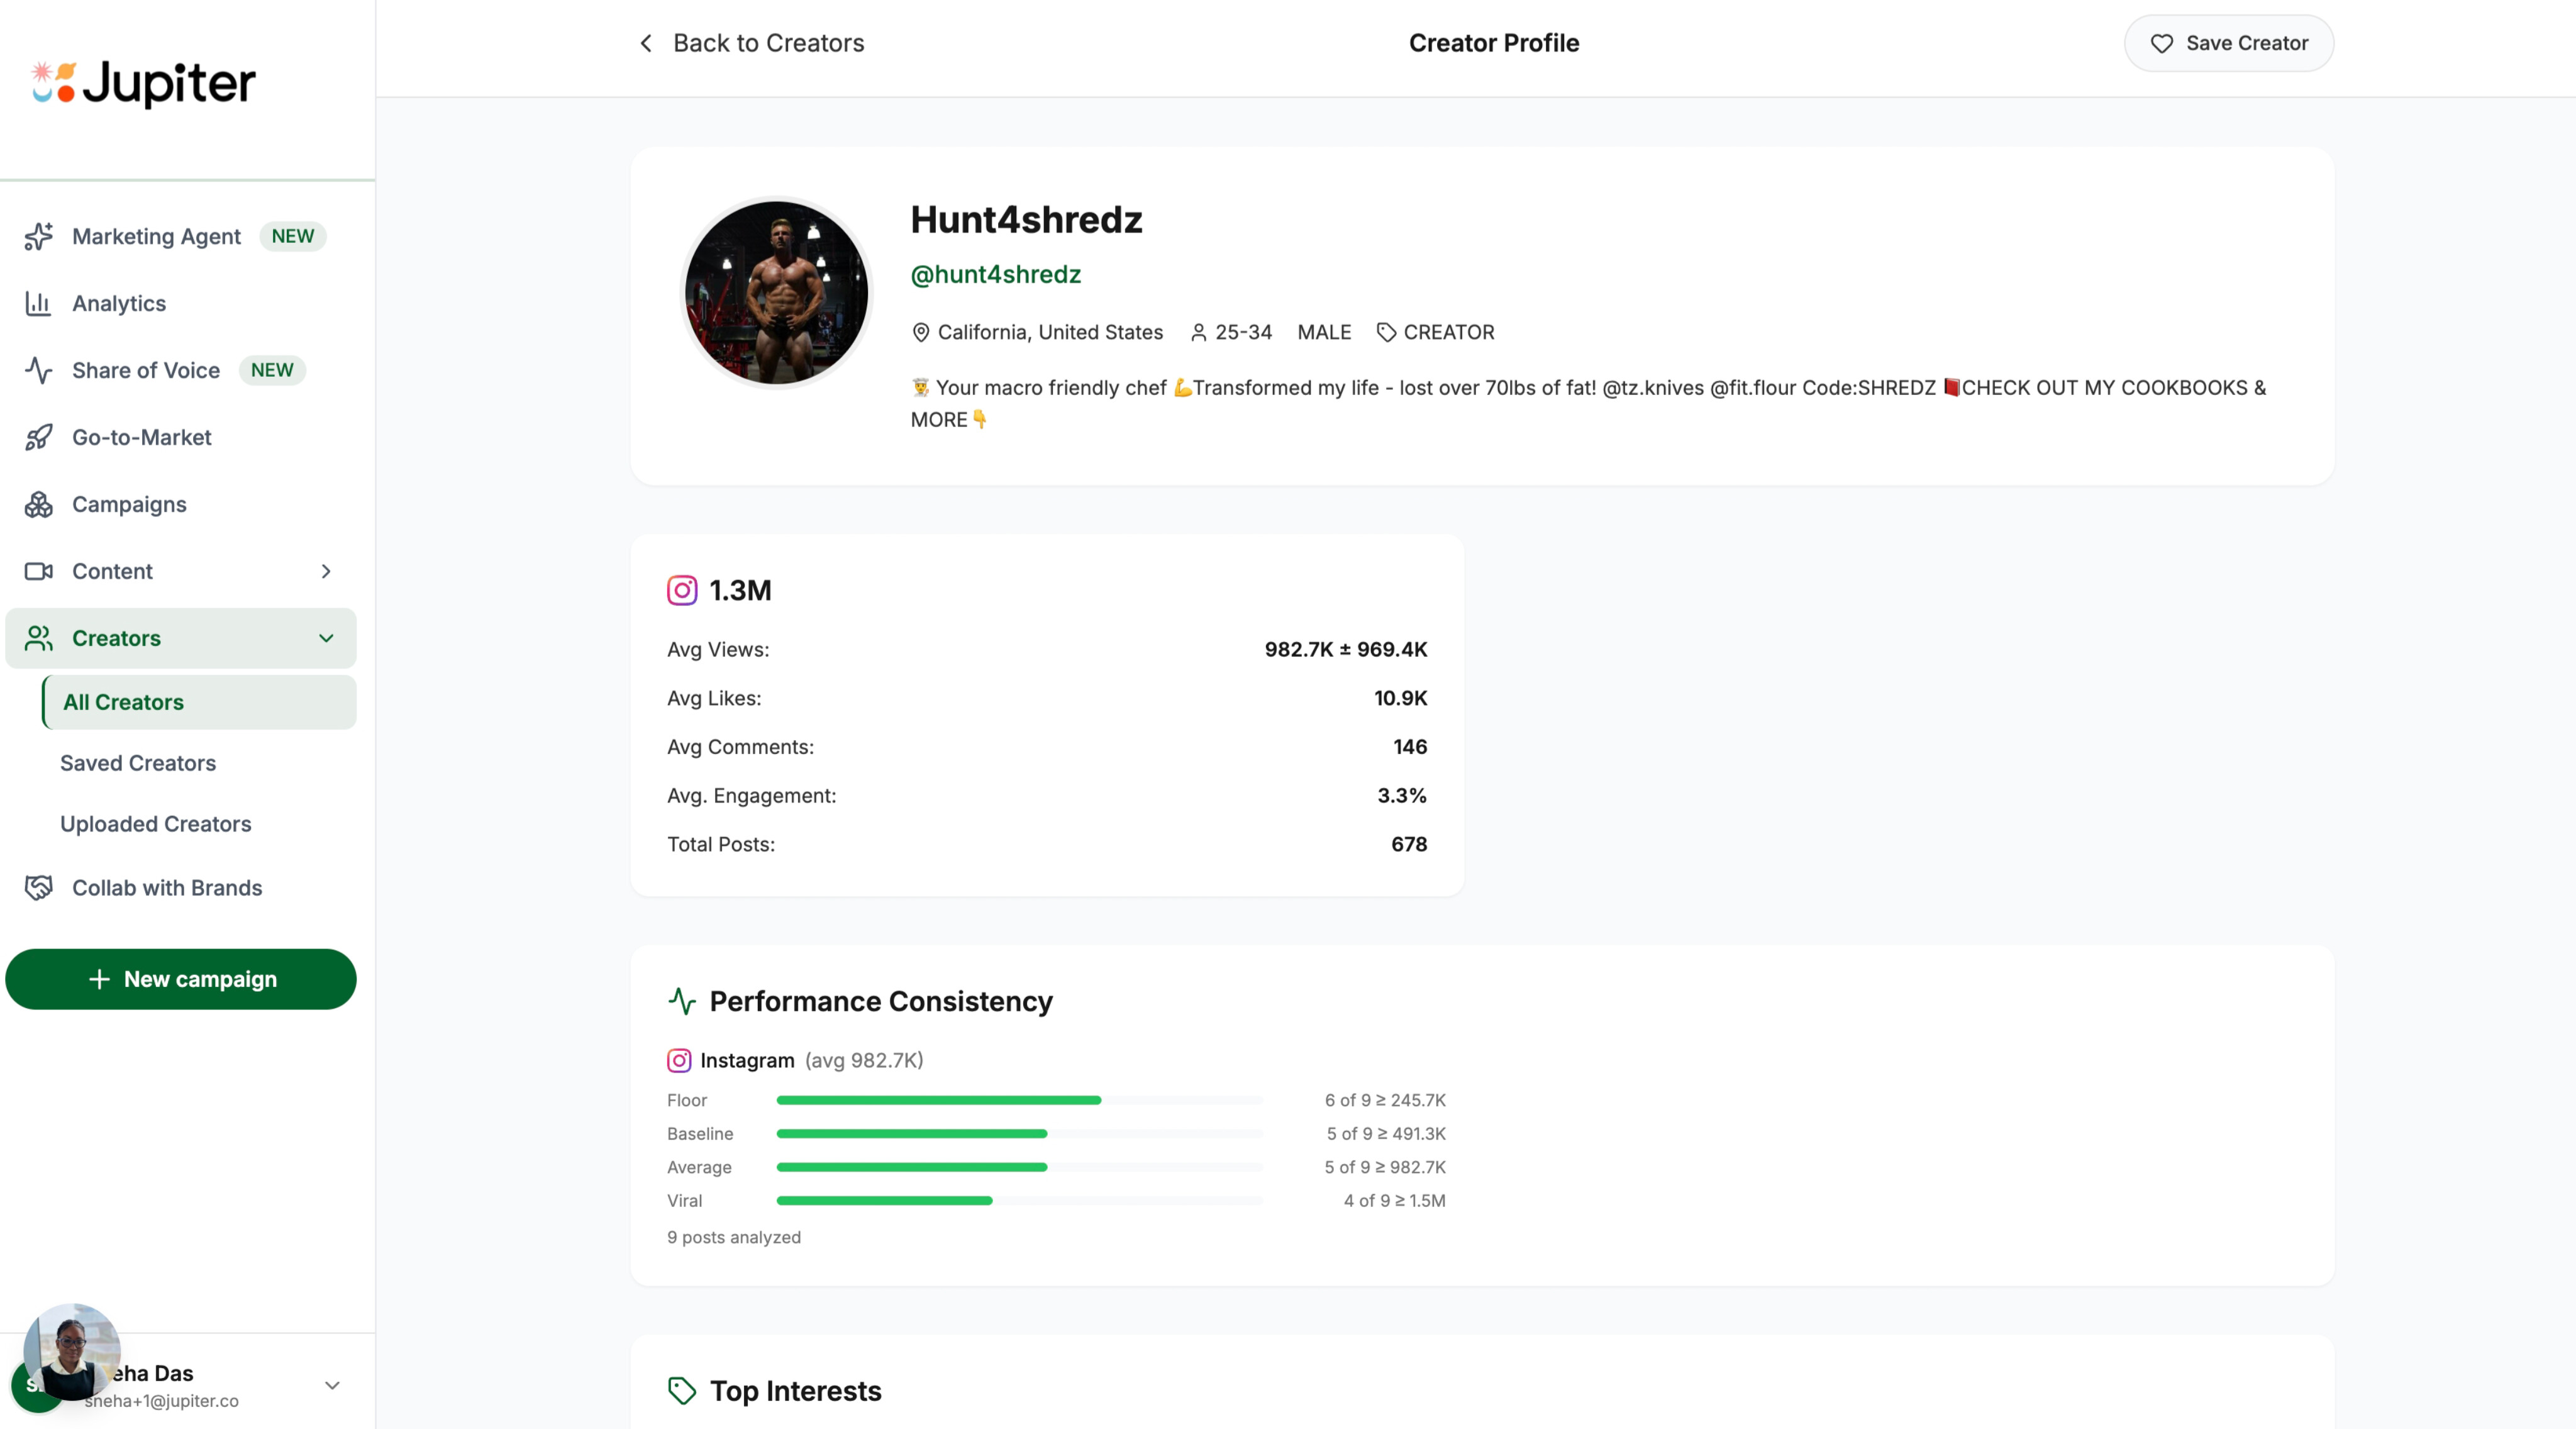Select Saved Creators in sidebar

pyautogui.click(x=138, y=763)
